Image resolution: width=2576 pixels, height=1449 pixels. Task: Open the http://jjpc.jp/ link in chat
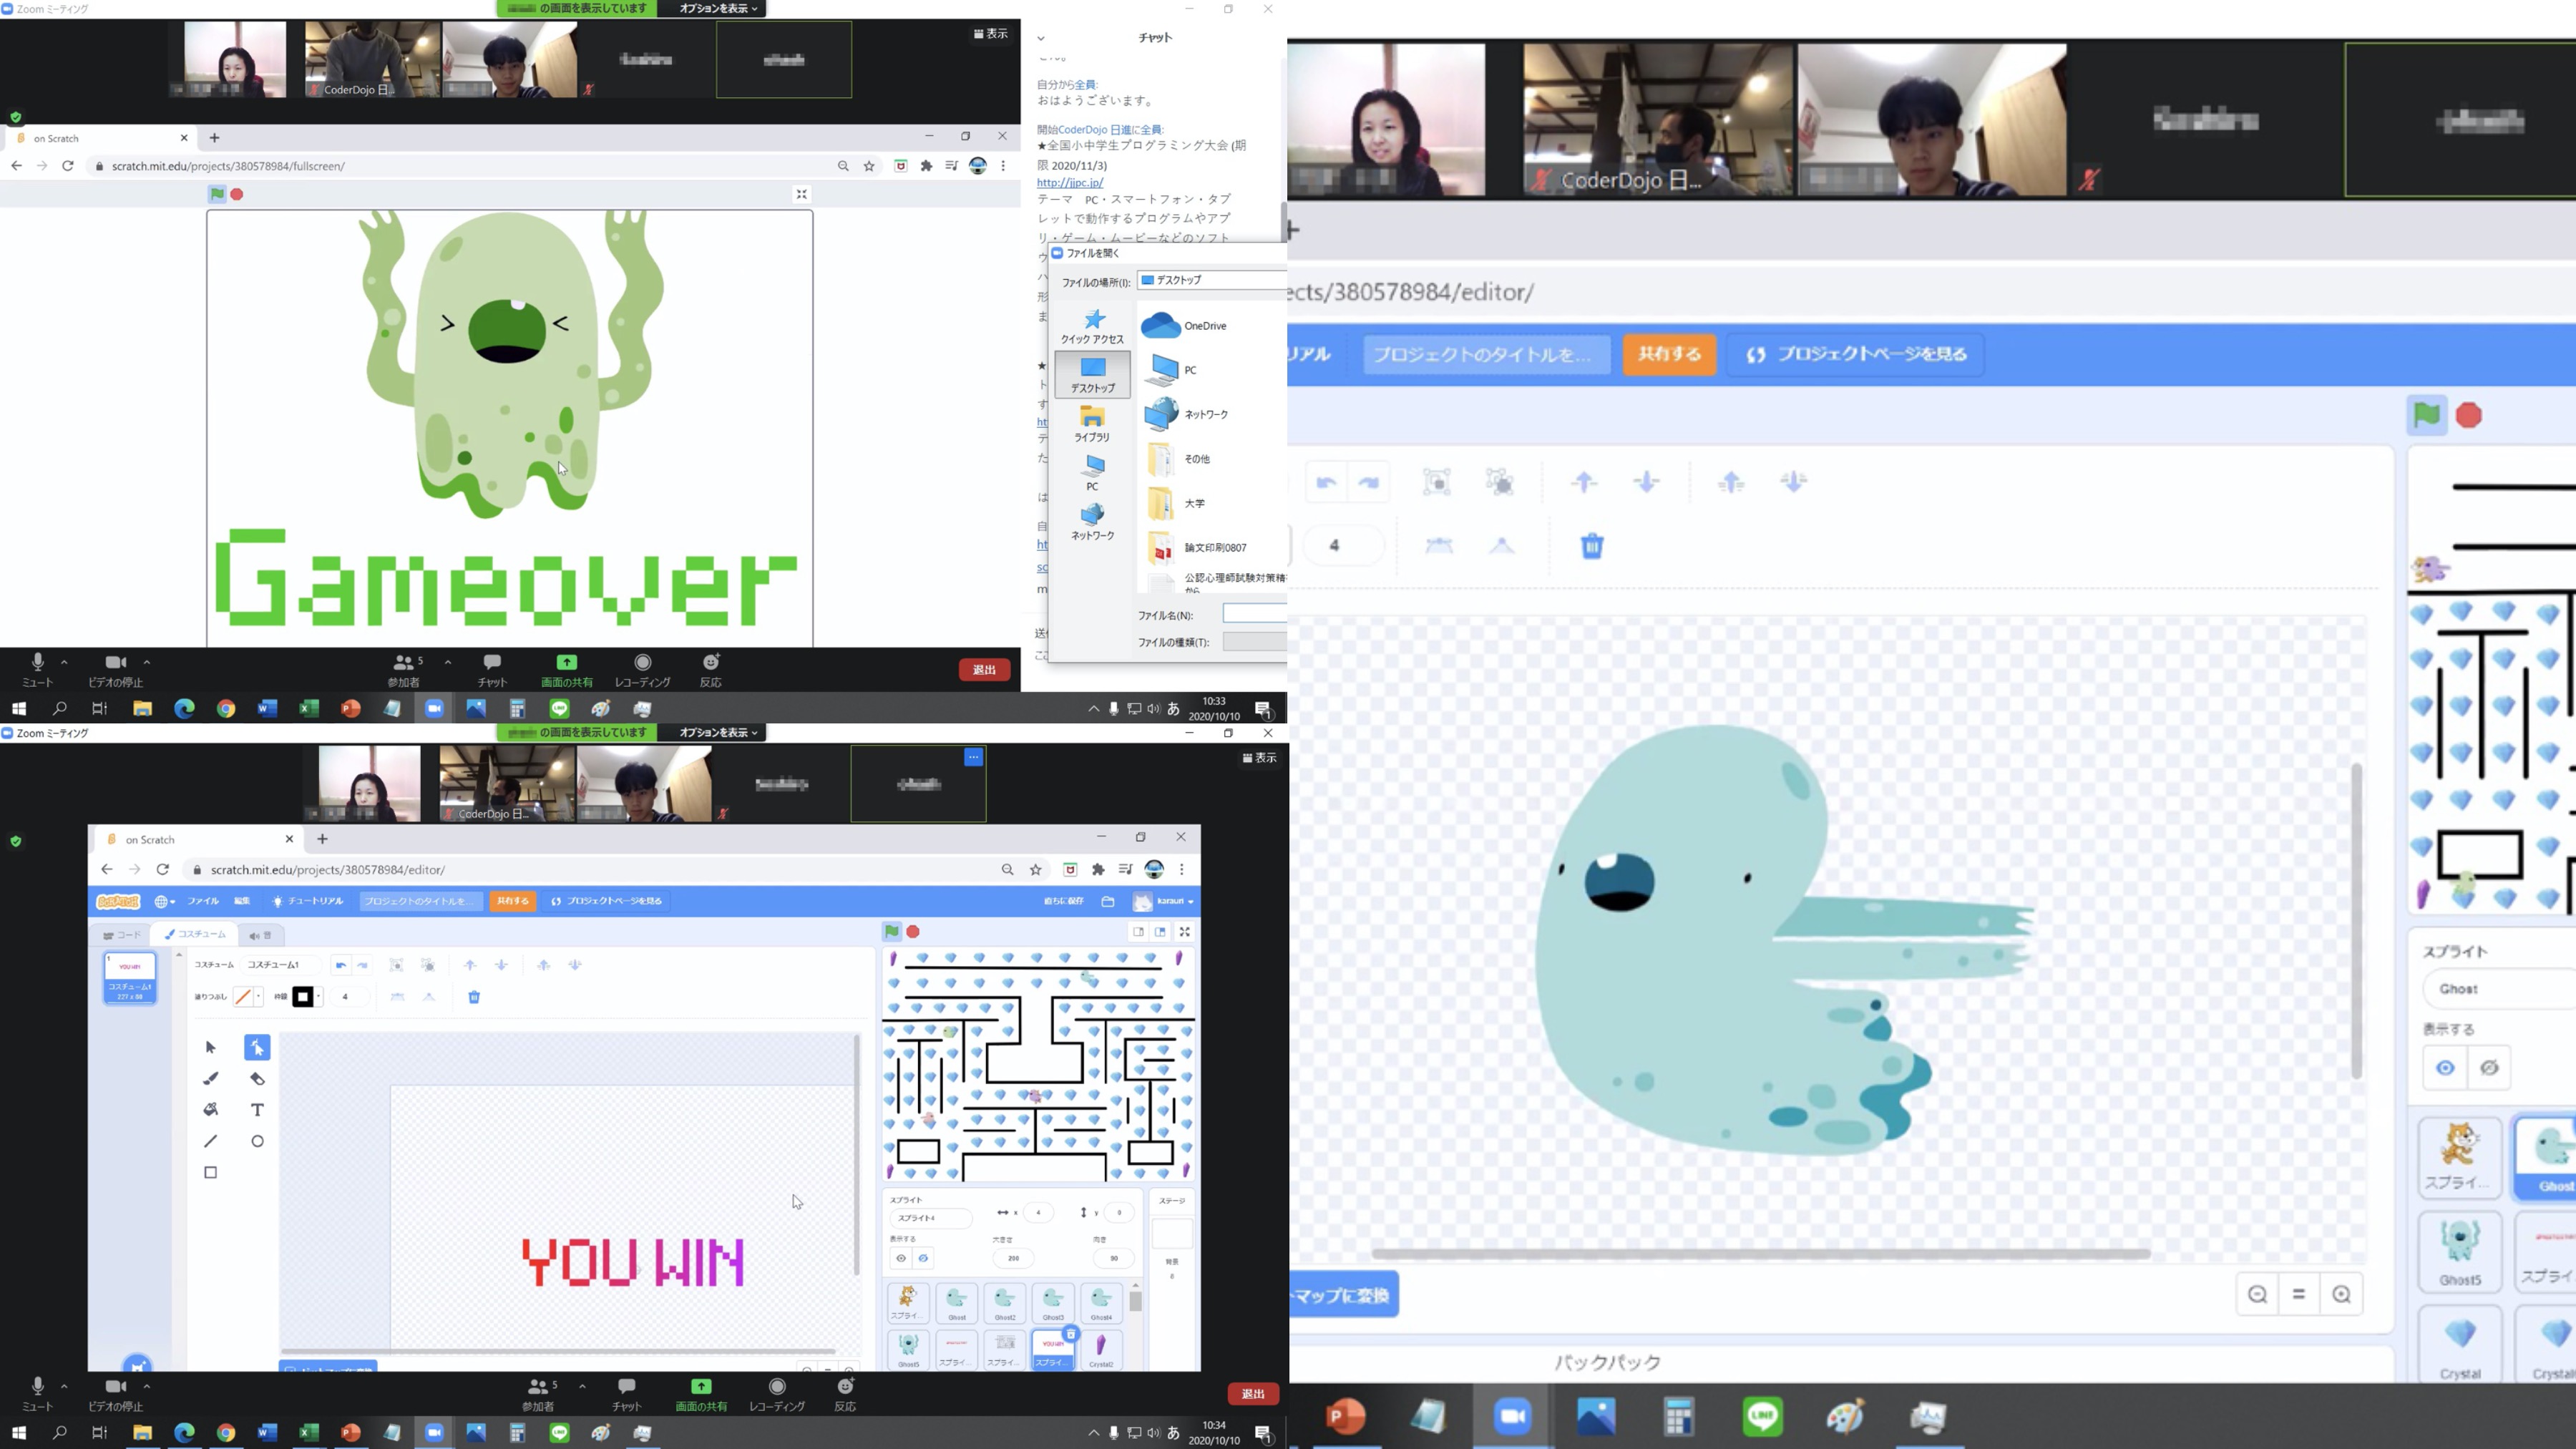1069,182
